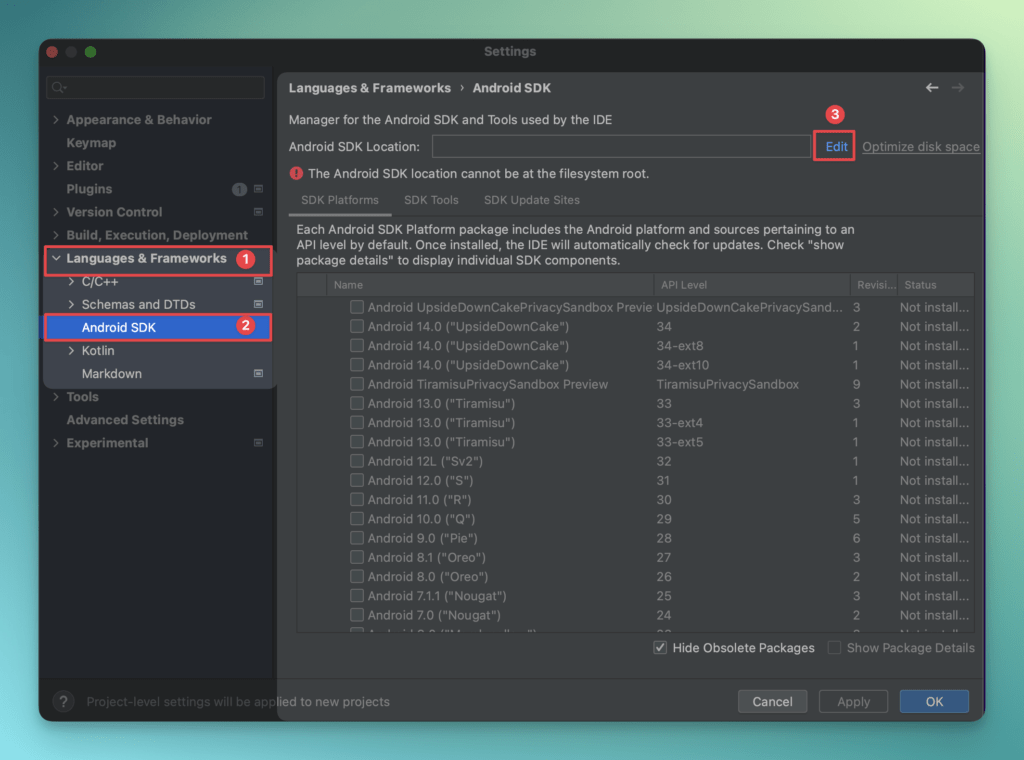Expand the Editor section

click(x=56, y=166)
